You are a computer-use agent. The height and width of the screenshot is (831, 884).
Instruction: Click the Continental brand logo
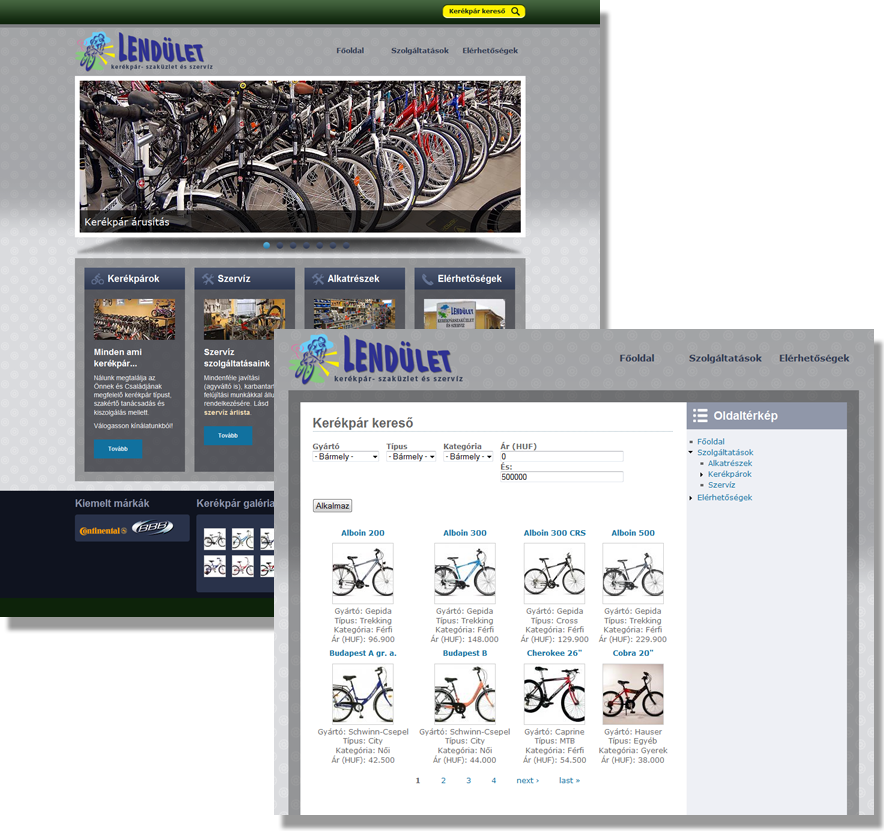(x=102, y=530)
